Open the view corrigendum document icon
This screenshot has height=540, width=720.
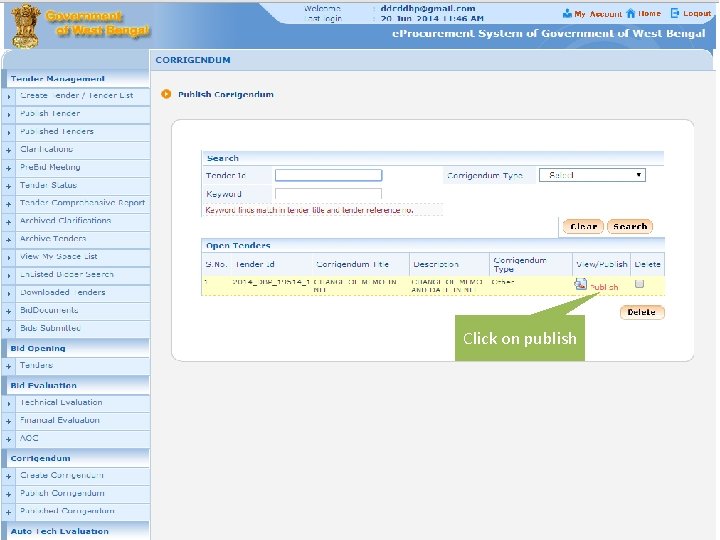(x=580, y=284)
